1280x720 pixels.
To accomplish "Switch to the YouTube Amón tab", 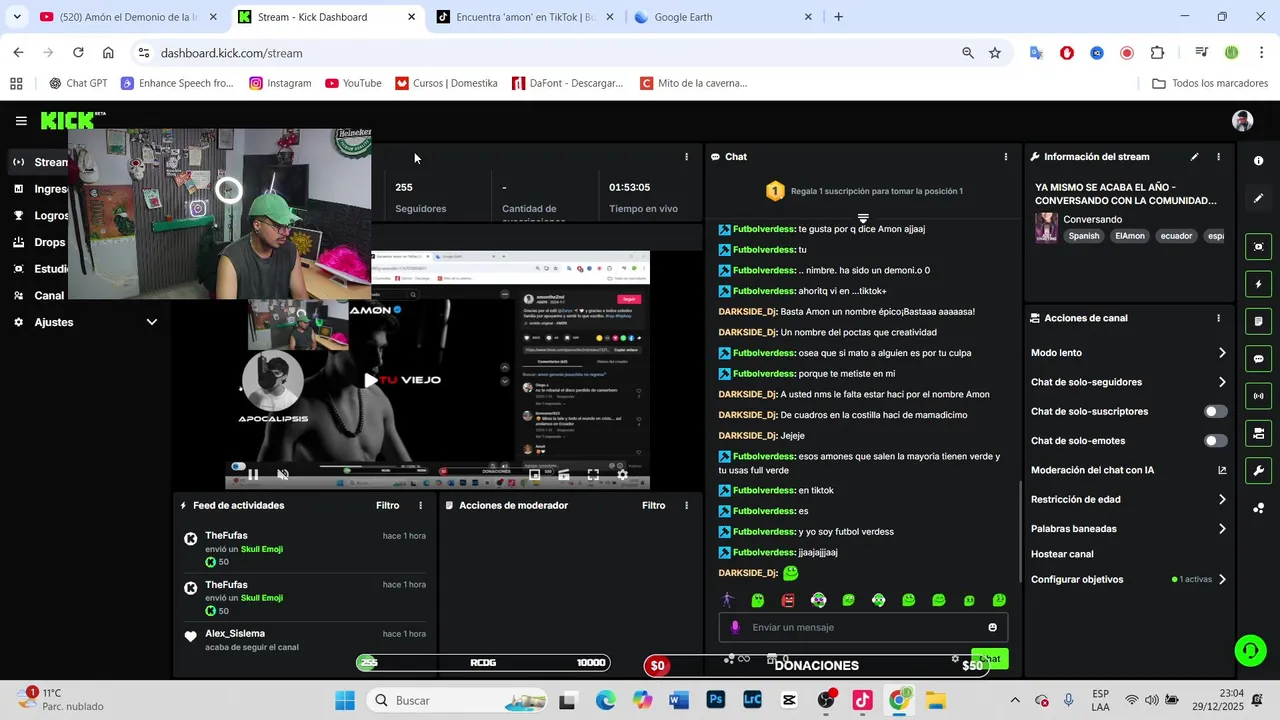I will pos(129,17).
